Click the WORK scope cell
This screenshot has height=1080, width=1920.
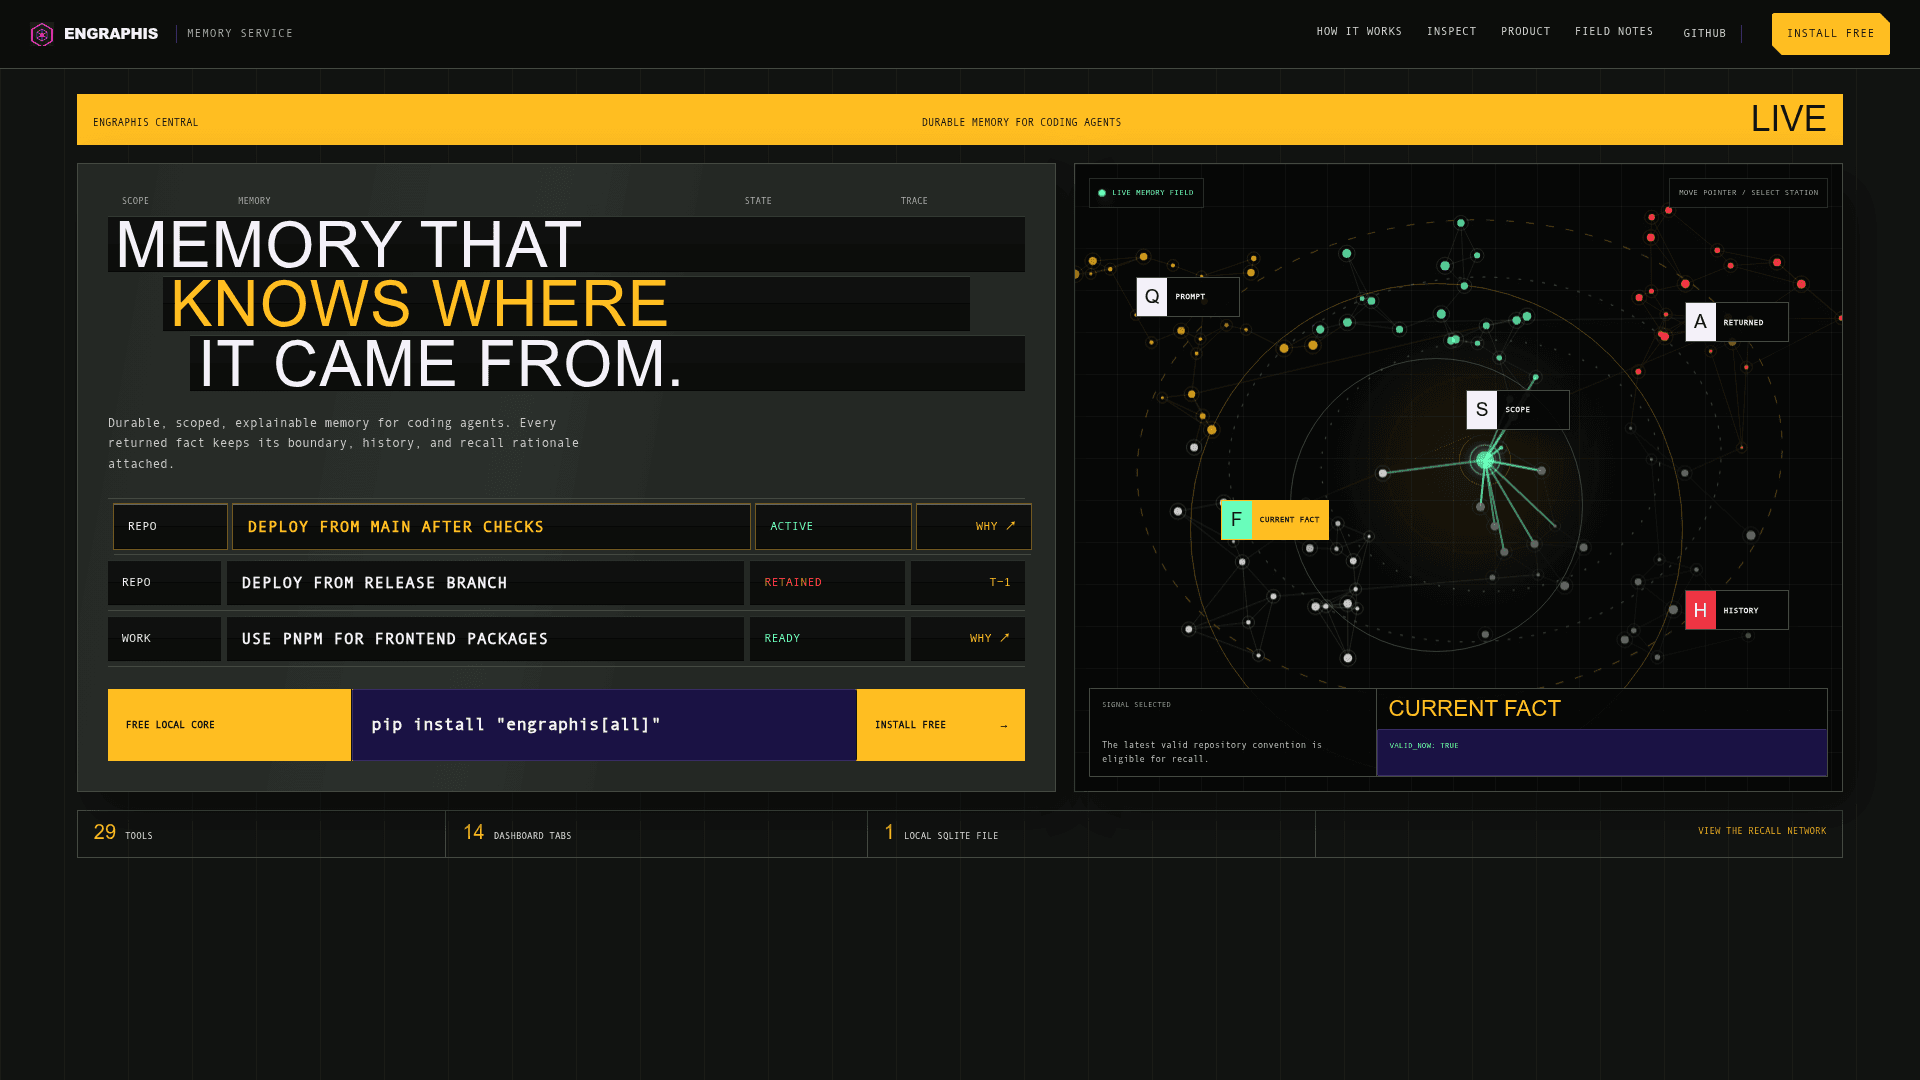(164, 639)
